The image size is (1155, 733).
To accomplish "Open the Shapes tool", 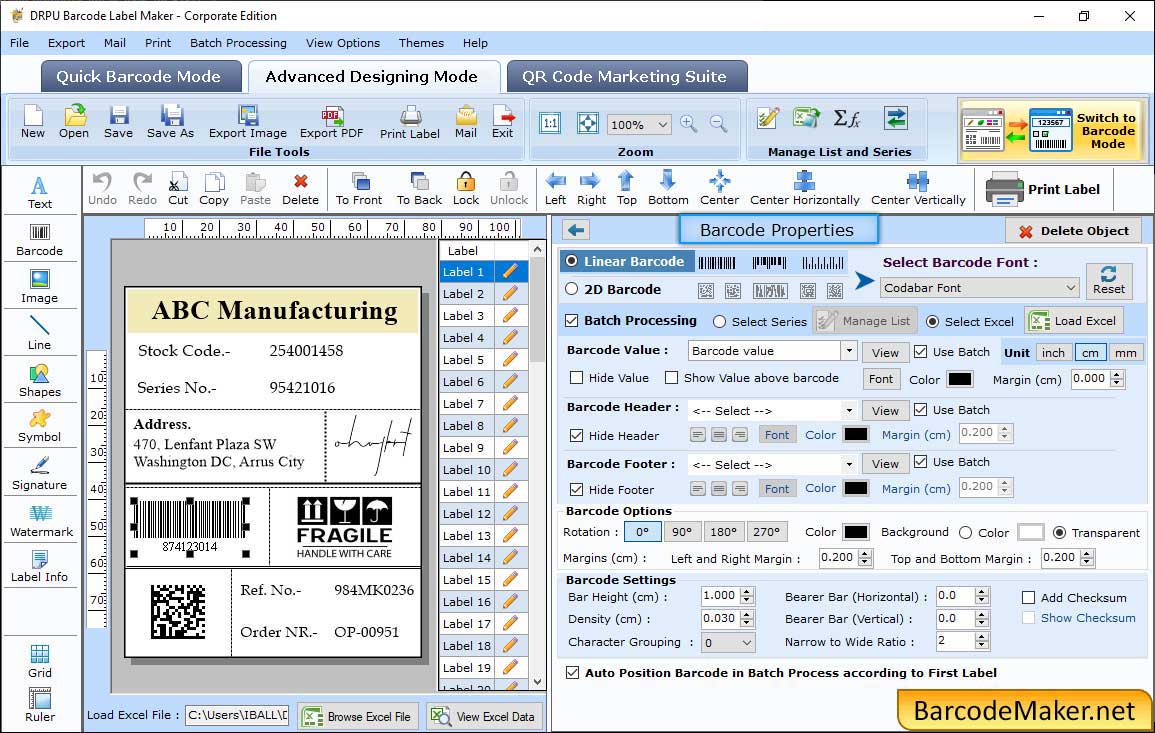I will coord(40,380).
